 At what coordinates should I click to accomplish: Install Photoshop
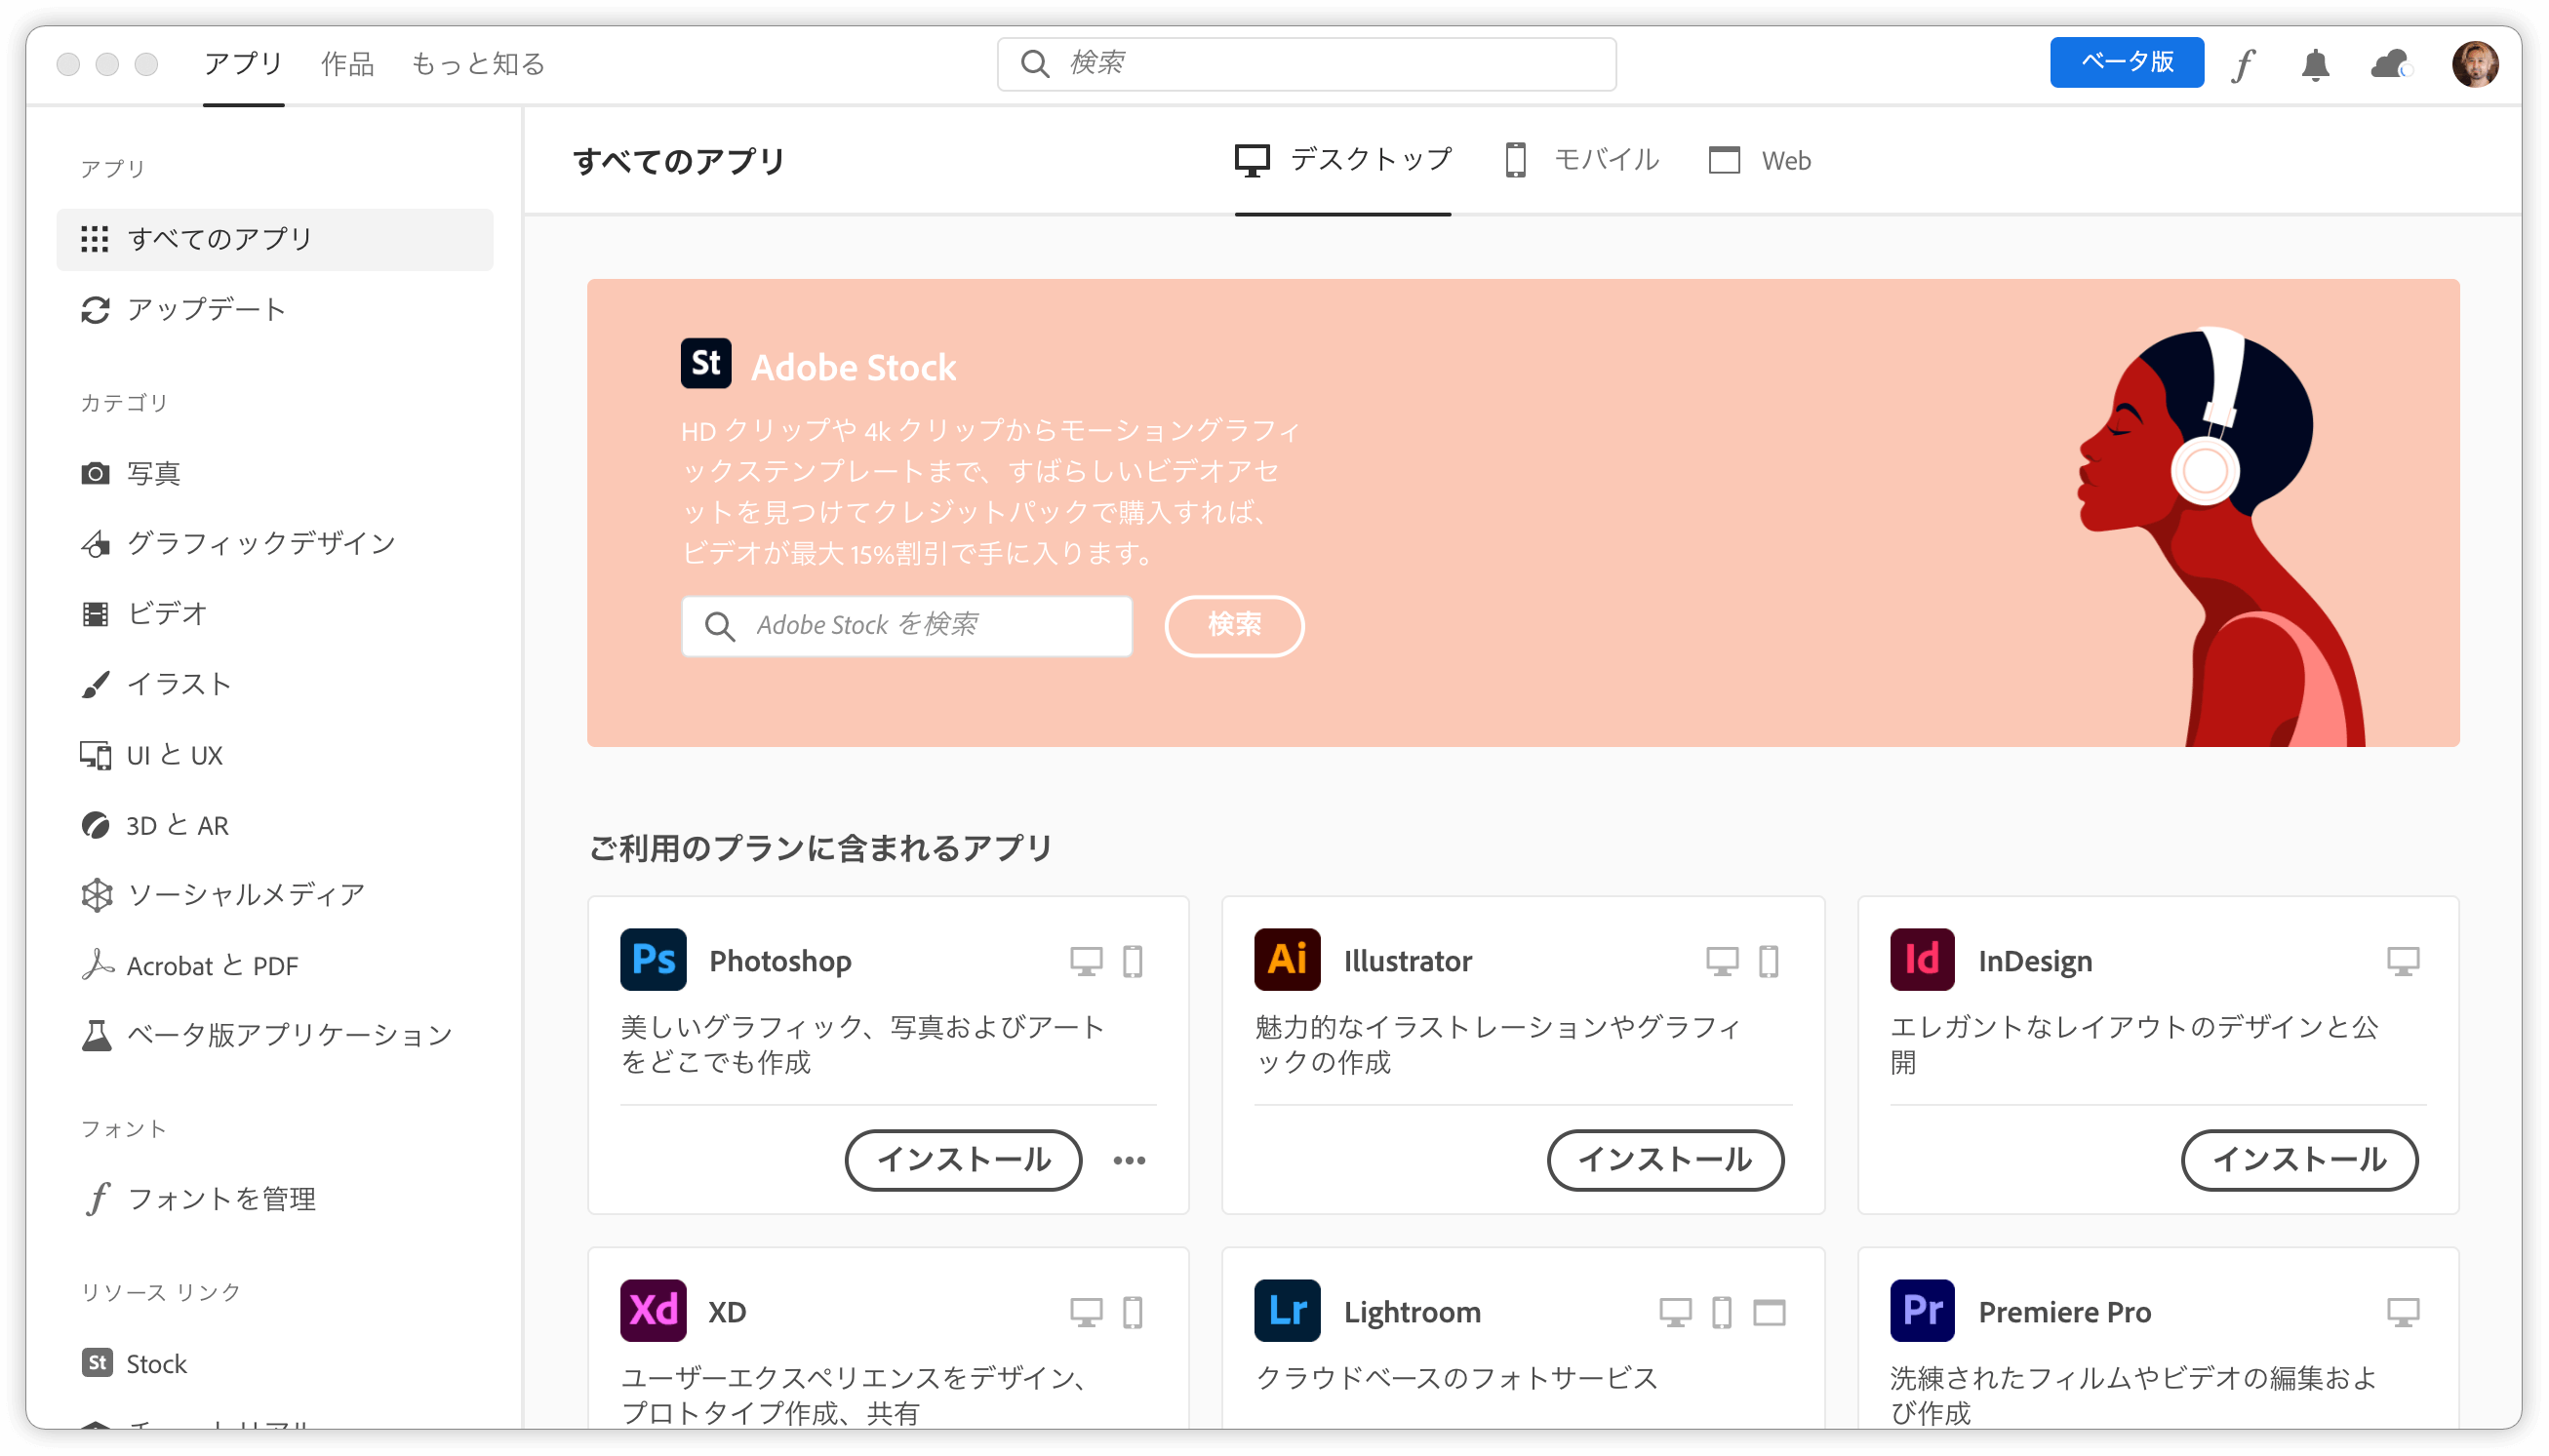pyautogui.click(x=963, y=1160)
